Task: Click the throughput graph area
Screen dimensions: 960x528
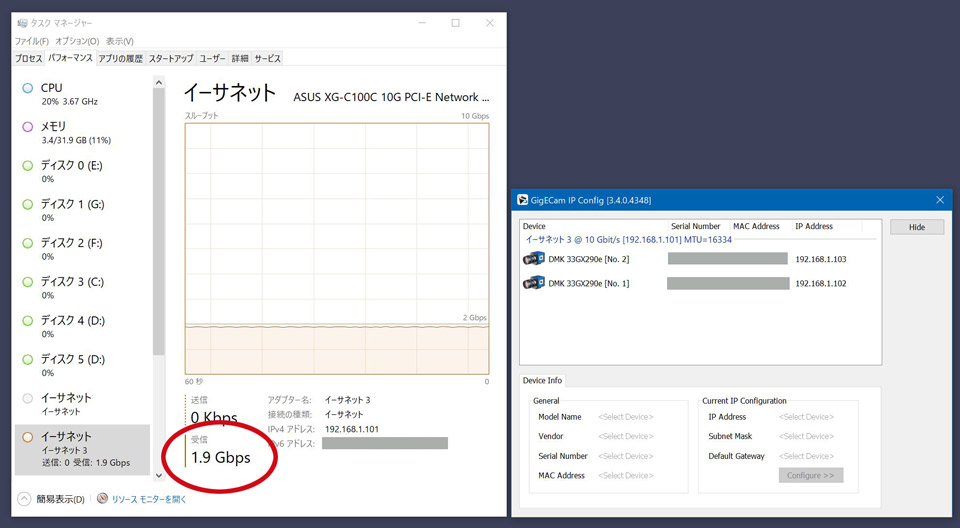Action: (x=337, y=249)
